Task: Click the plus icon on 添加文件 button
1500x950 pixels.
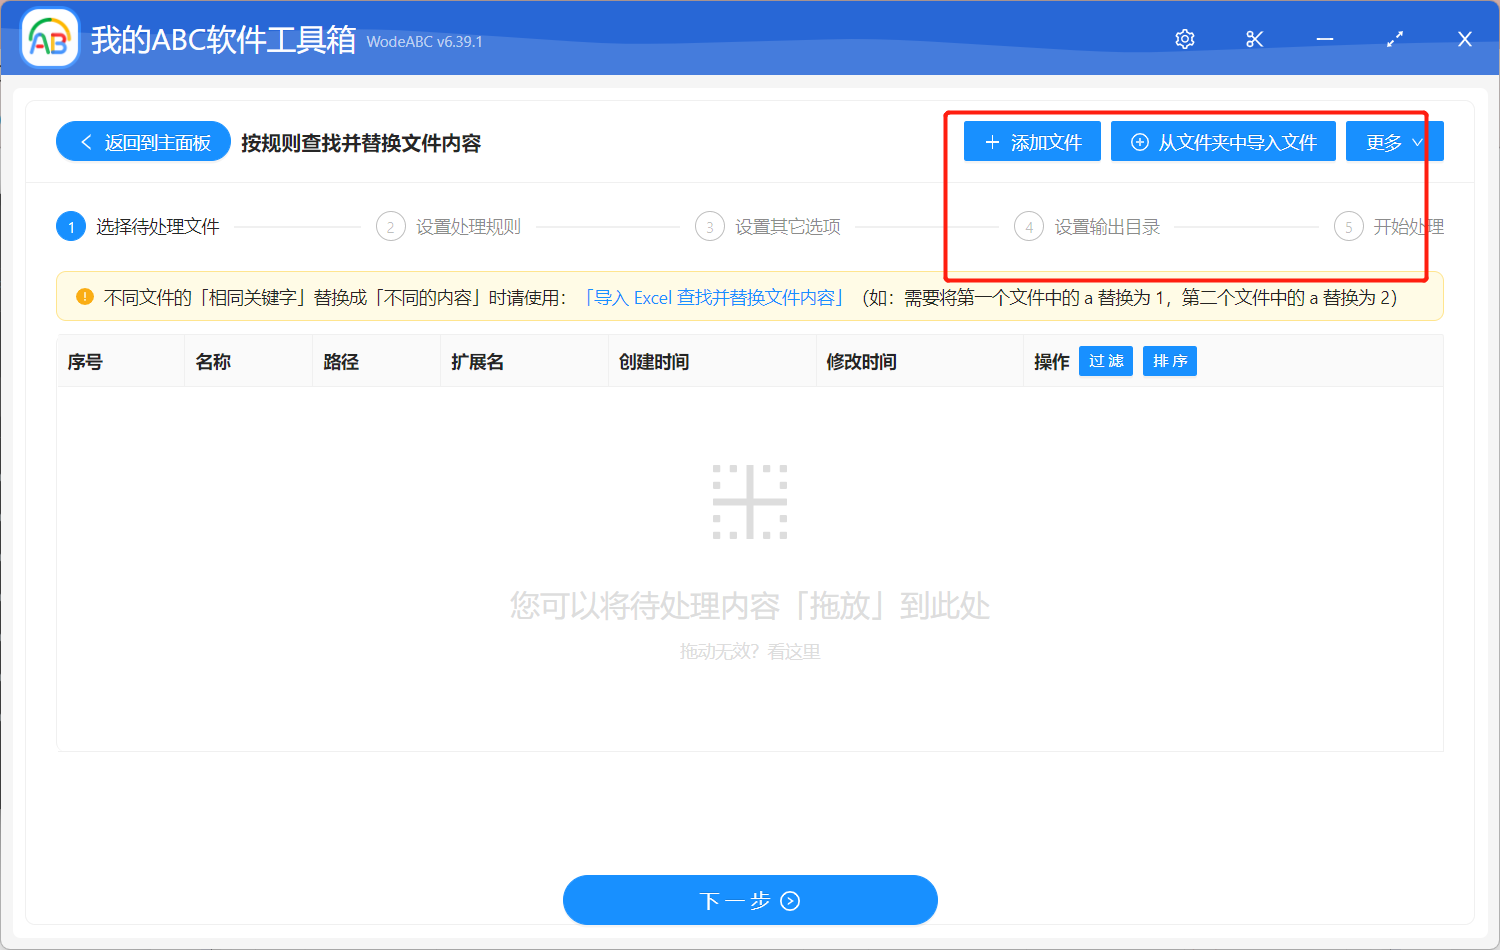Action: tap(991, 141)
